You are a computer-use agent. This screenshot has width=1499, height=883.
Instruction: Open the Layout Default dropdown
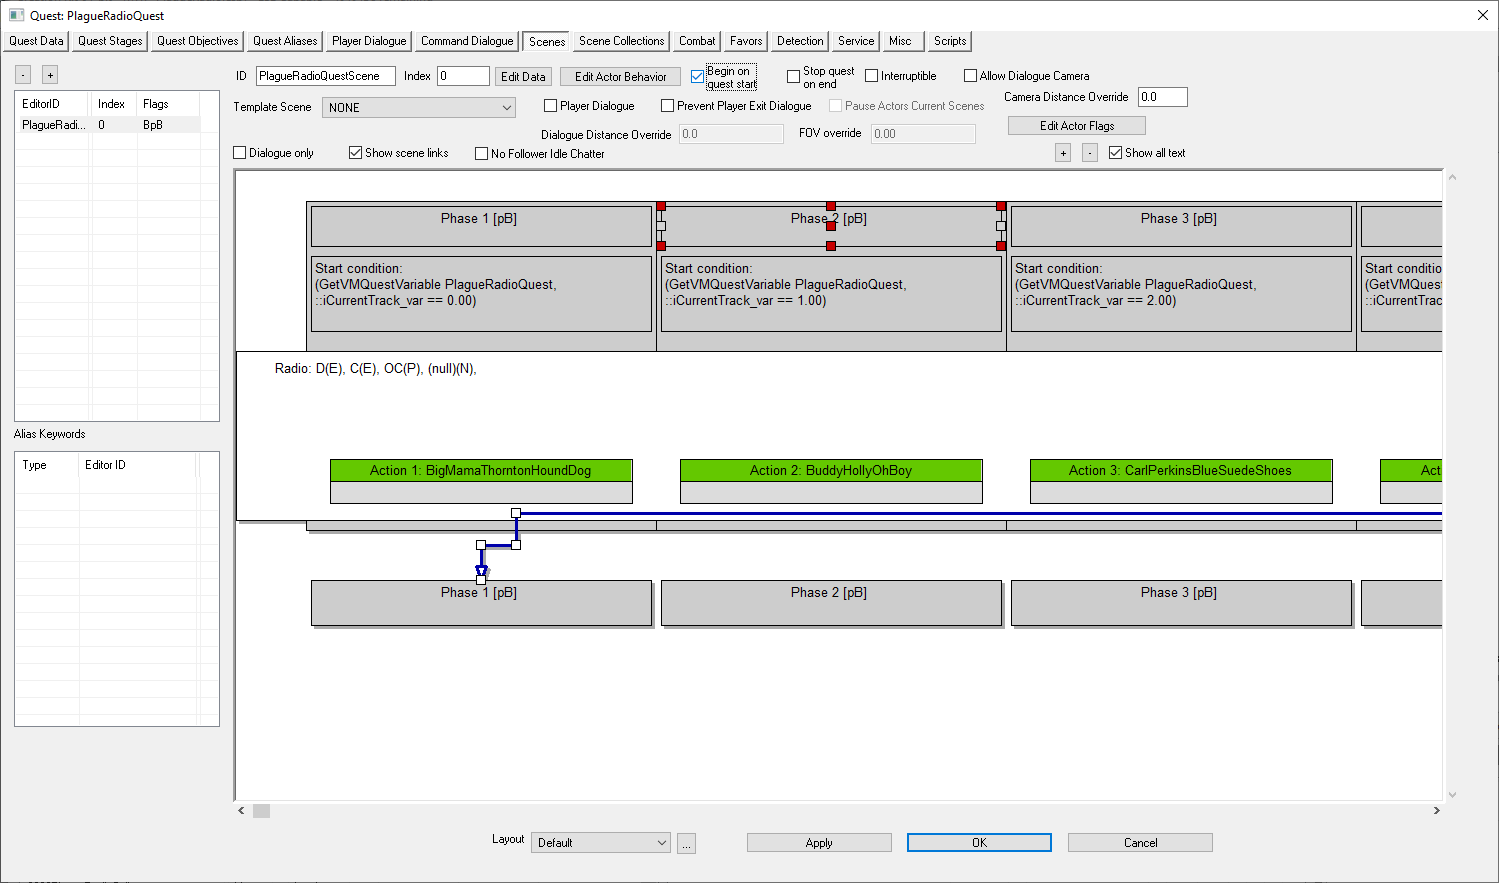point(601,843)
